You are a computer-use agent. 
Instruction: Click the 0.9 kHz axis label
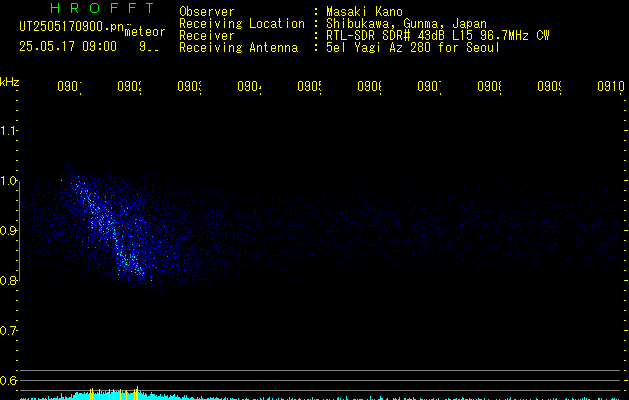point(8,231)
